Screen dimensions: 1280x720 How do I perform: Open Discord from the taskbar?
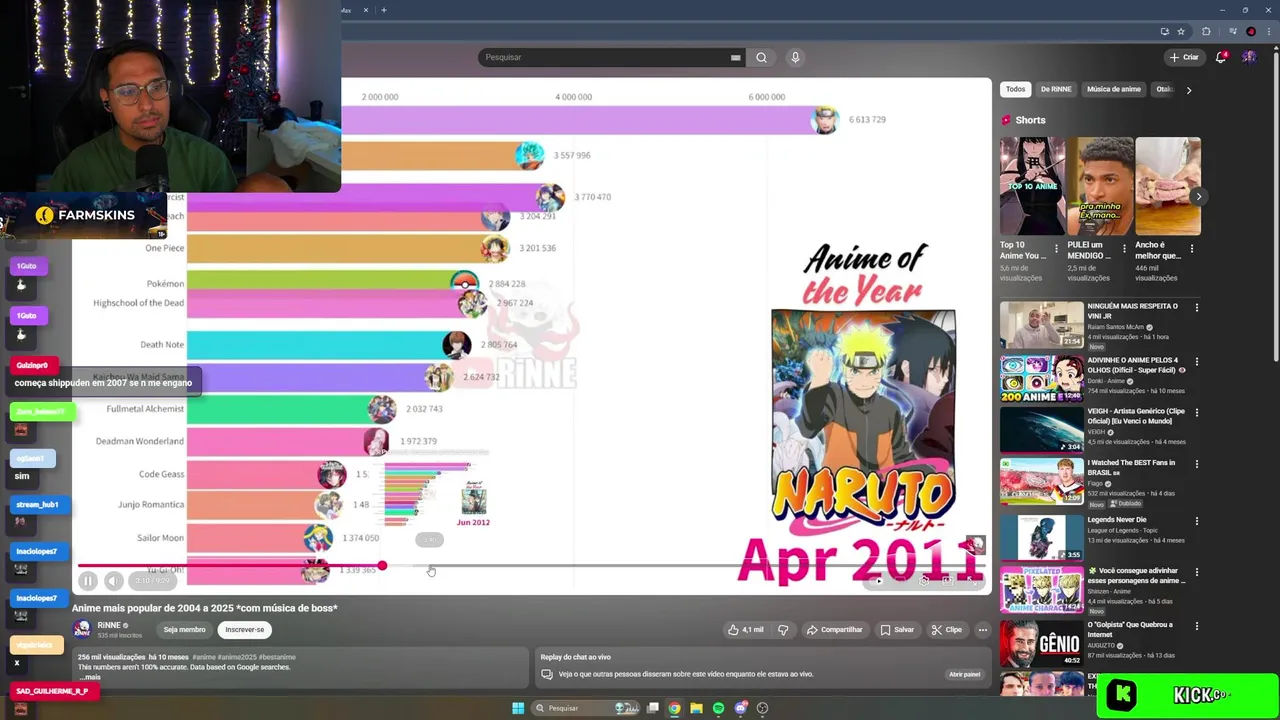coord(740,708)
